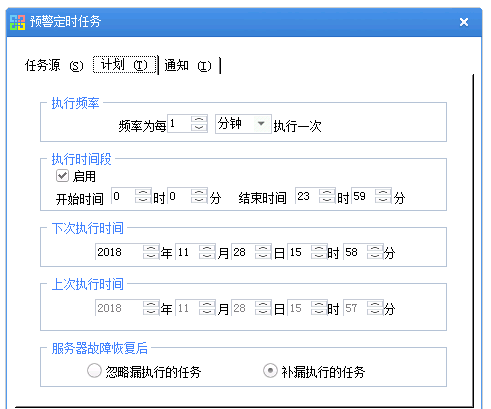Switch to the 任务源 tab
Screen dimensions: 491x409
[54, 65]
